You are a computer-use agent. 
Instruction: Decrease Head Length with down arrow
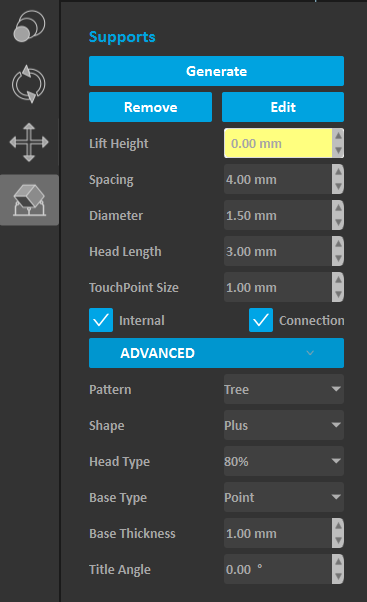click(x=338, y=259)
